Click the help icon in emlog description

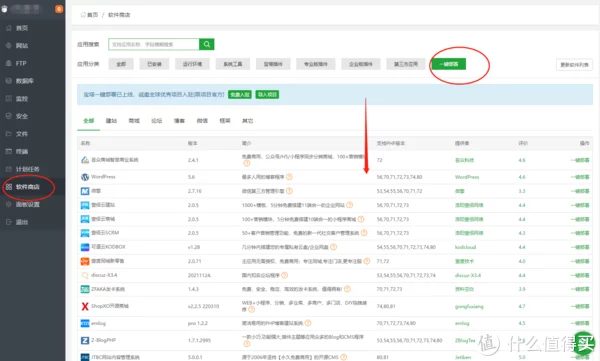pos(308,323)
